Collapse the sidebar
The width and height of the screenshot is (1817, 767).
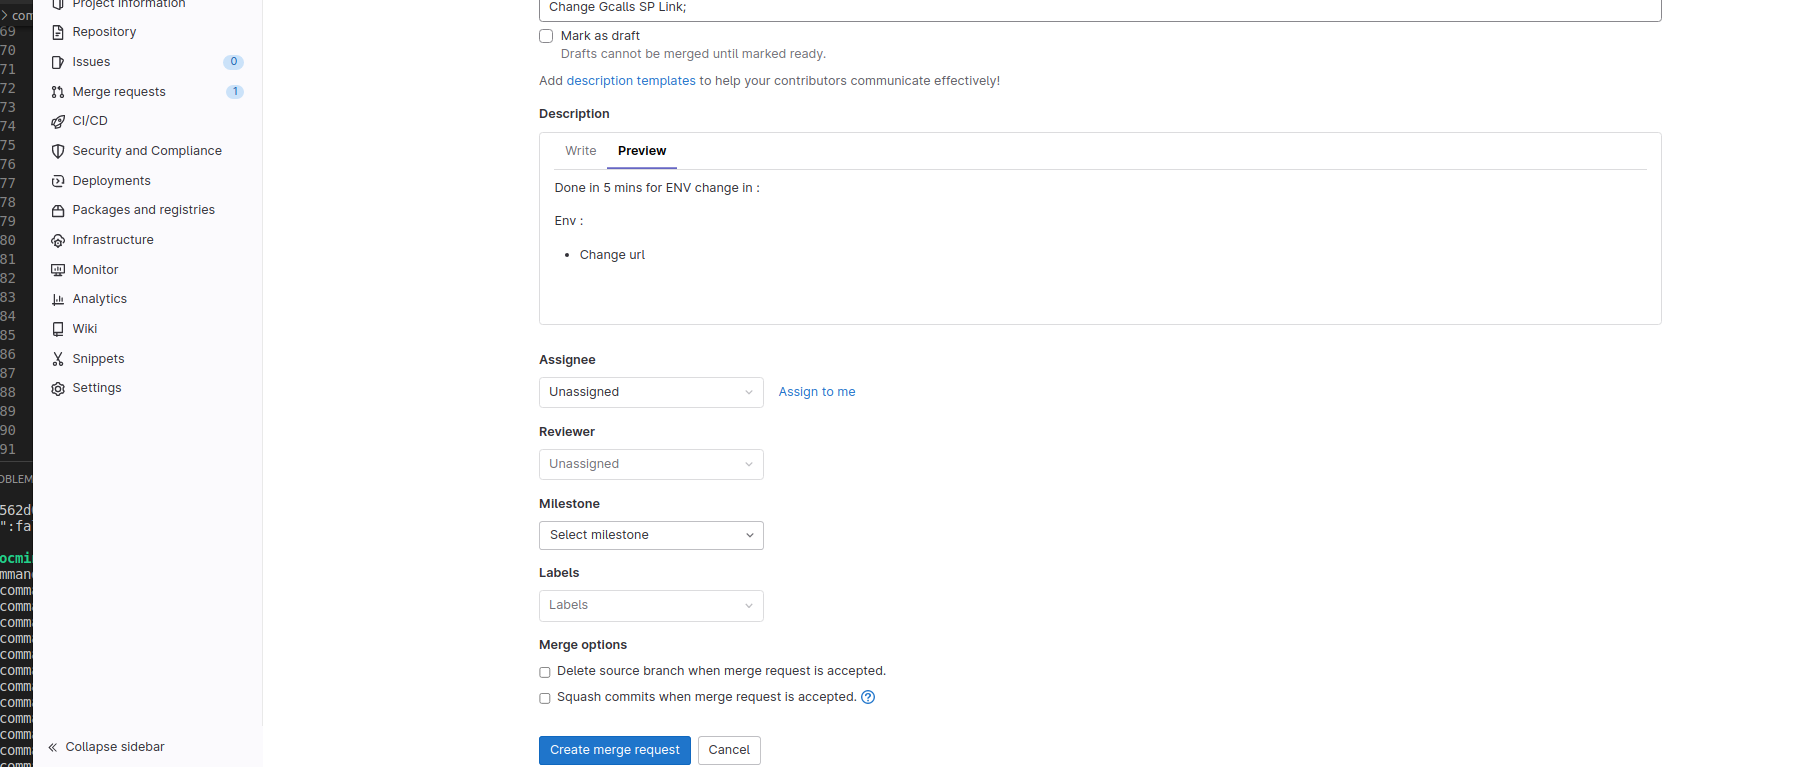point(106,747)
